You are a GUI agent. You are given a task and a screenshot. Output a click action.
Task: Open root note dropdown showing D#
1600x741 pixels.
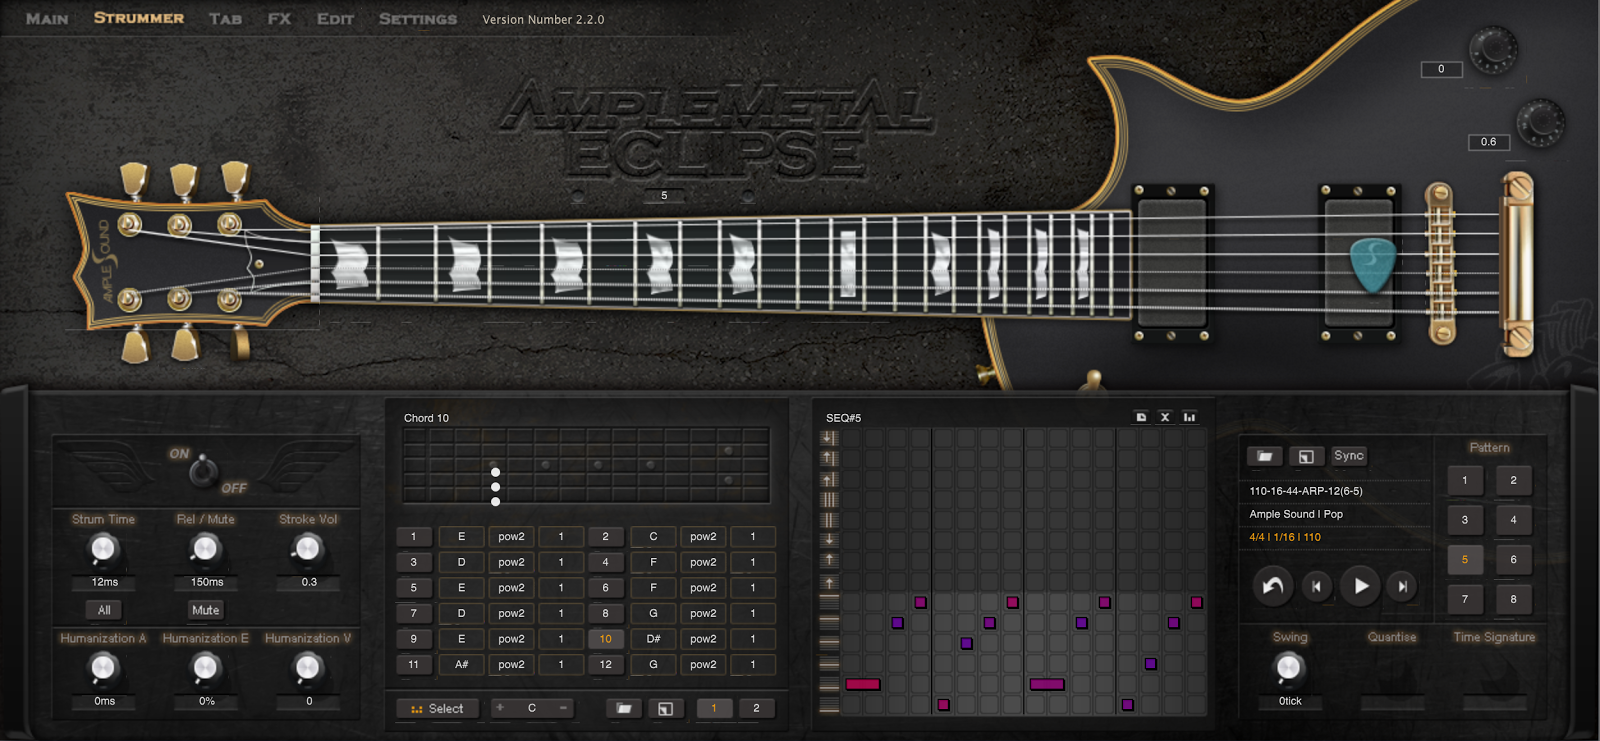[654, 639]
